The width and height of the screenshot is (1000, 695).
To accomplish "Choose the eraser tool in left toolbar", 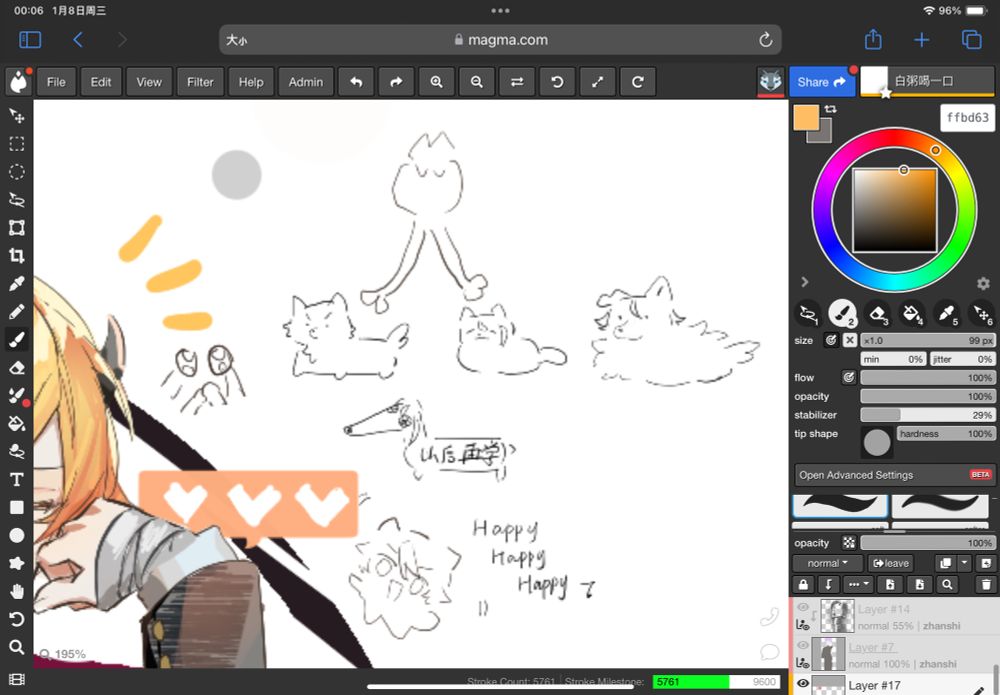I will (16, 368).
